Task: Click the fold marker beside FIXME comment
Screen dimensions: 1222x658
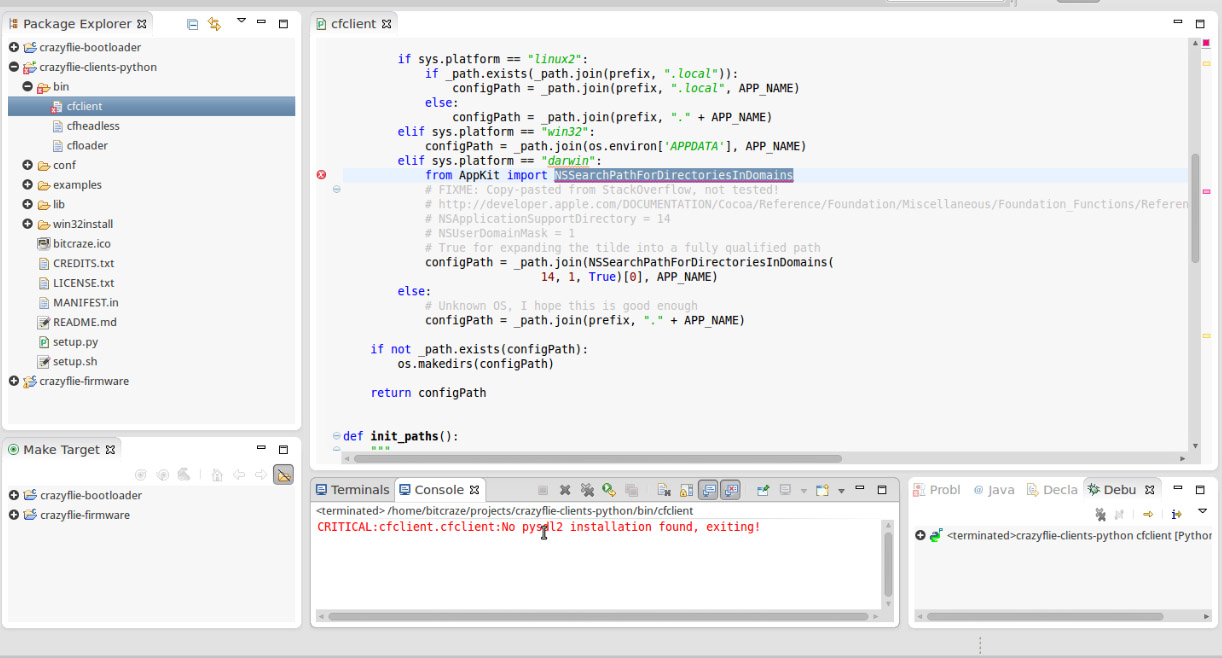Action: pos(337,190)
